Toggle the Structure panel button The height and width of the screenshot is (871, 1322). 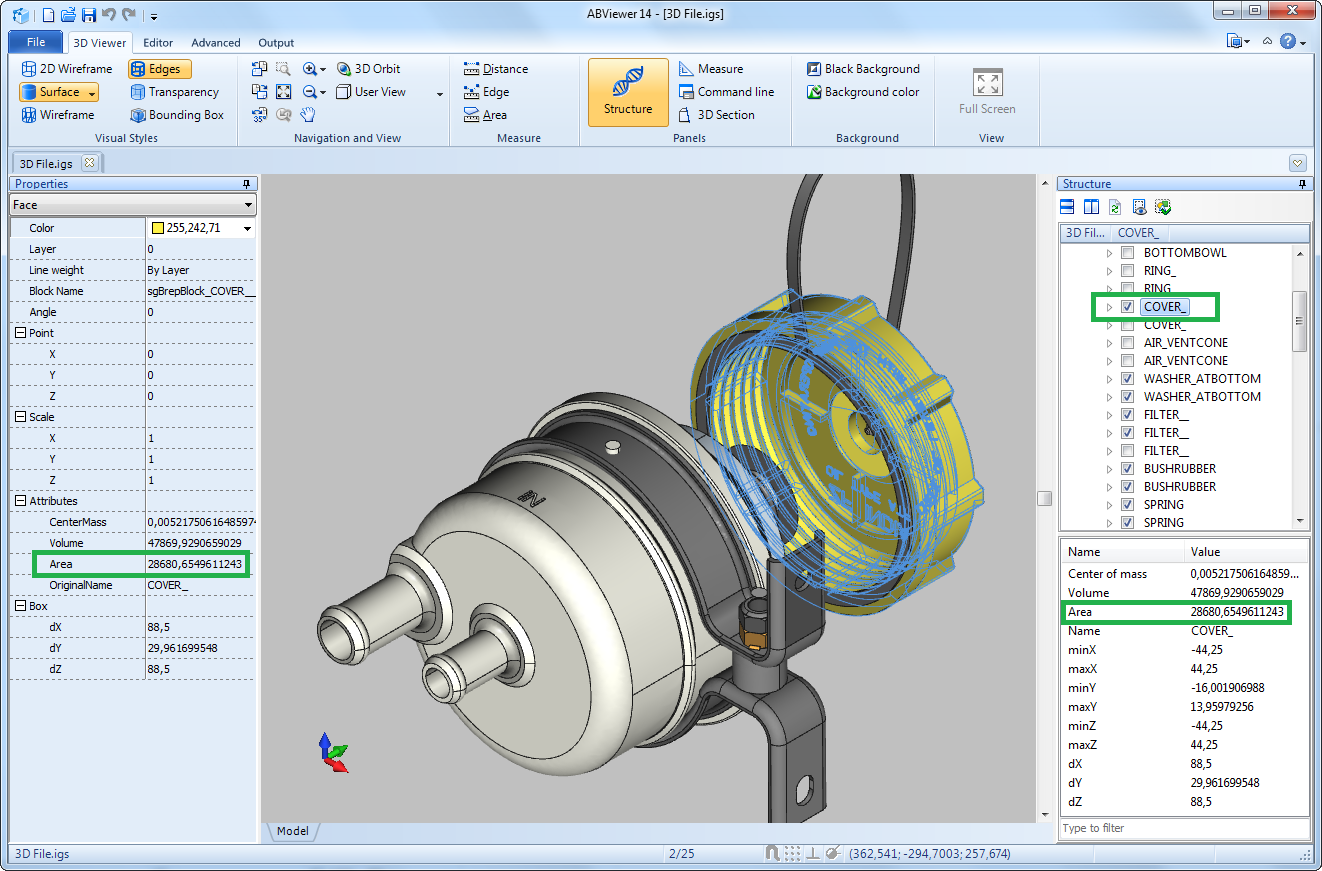[628, 91]
